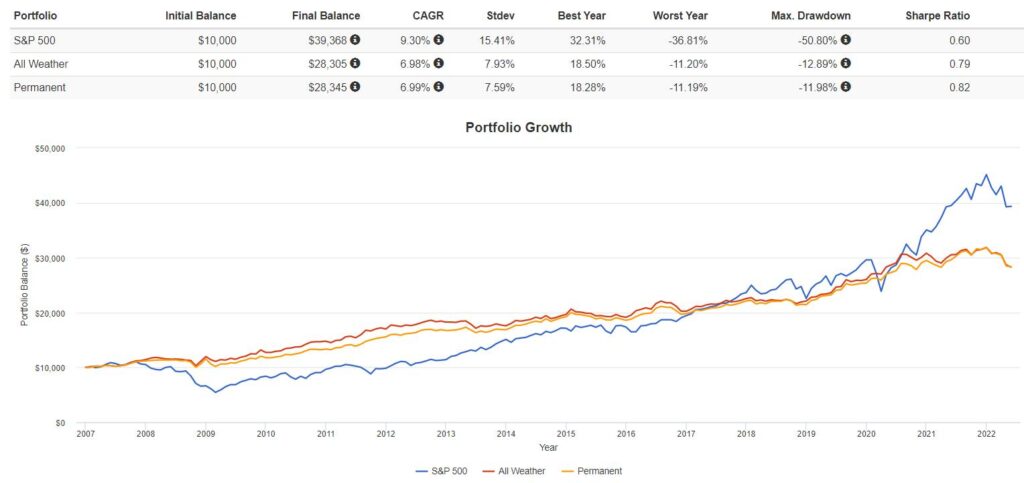Click the Worst Year column header
The width and height of the screenshot is (1024, 483).
680,16
